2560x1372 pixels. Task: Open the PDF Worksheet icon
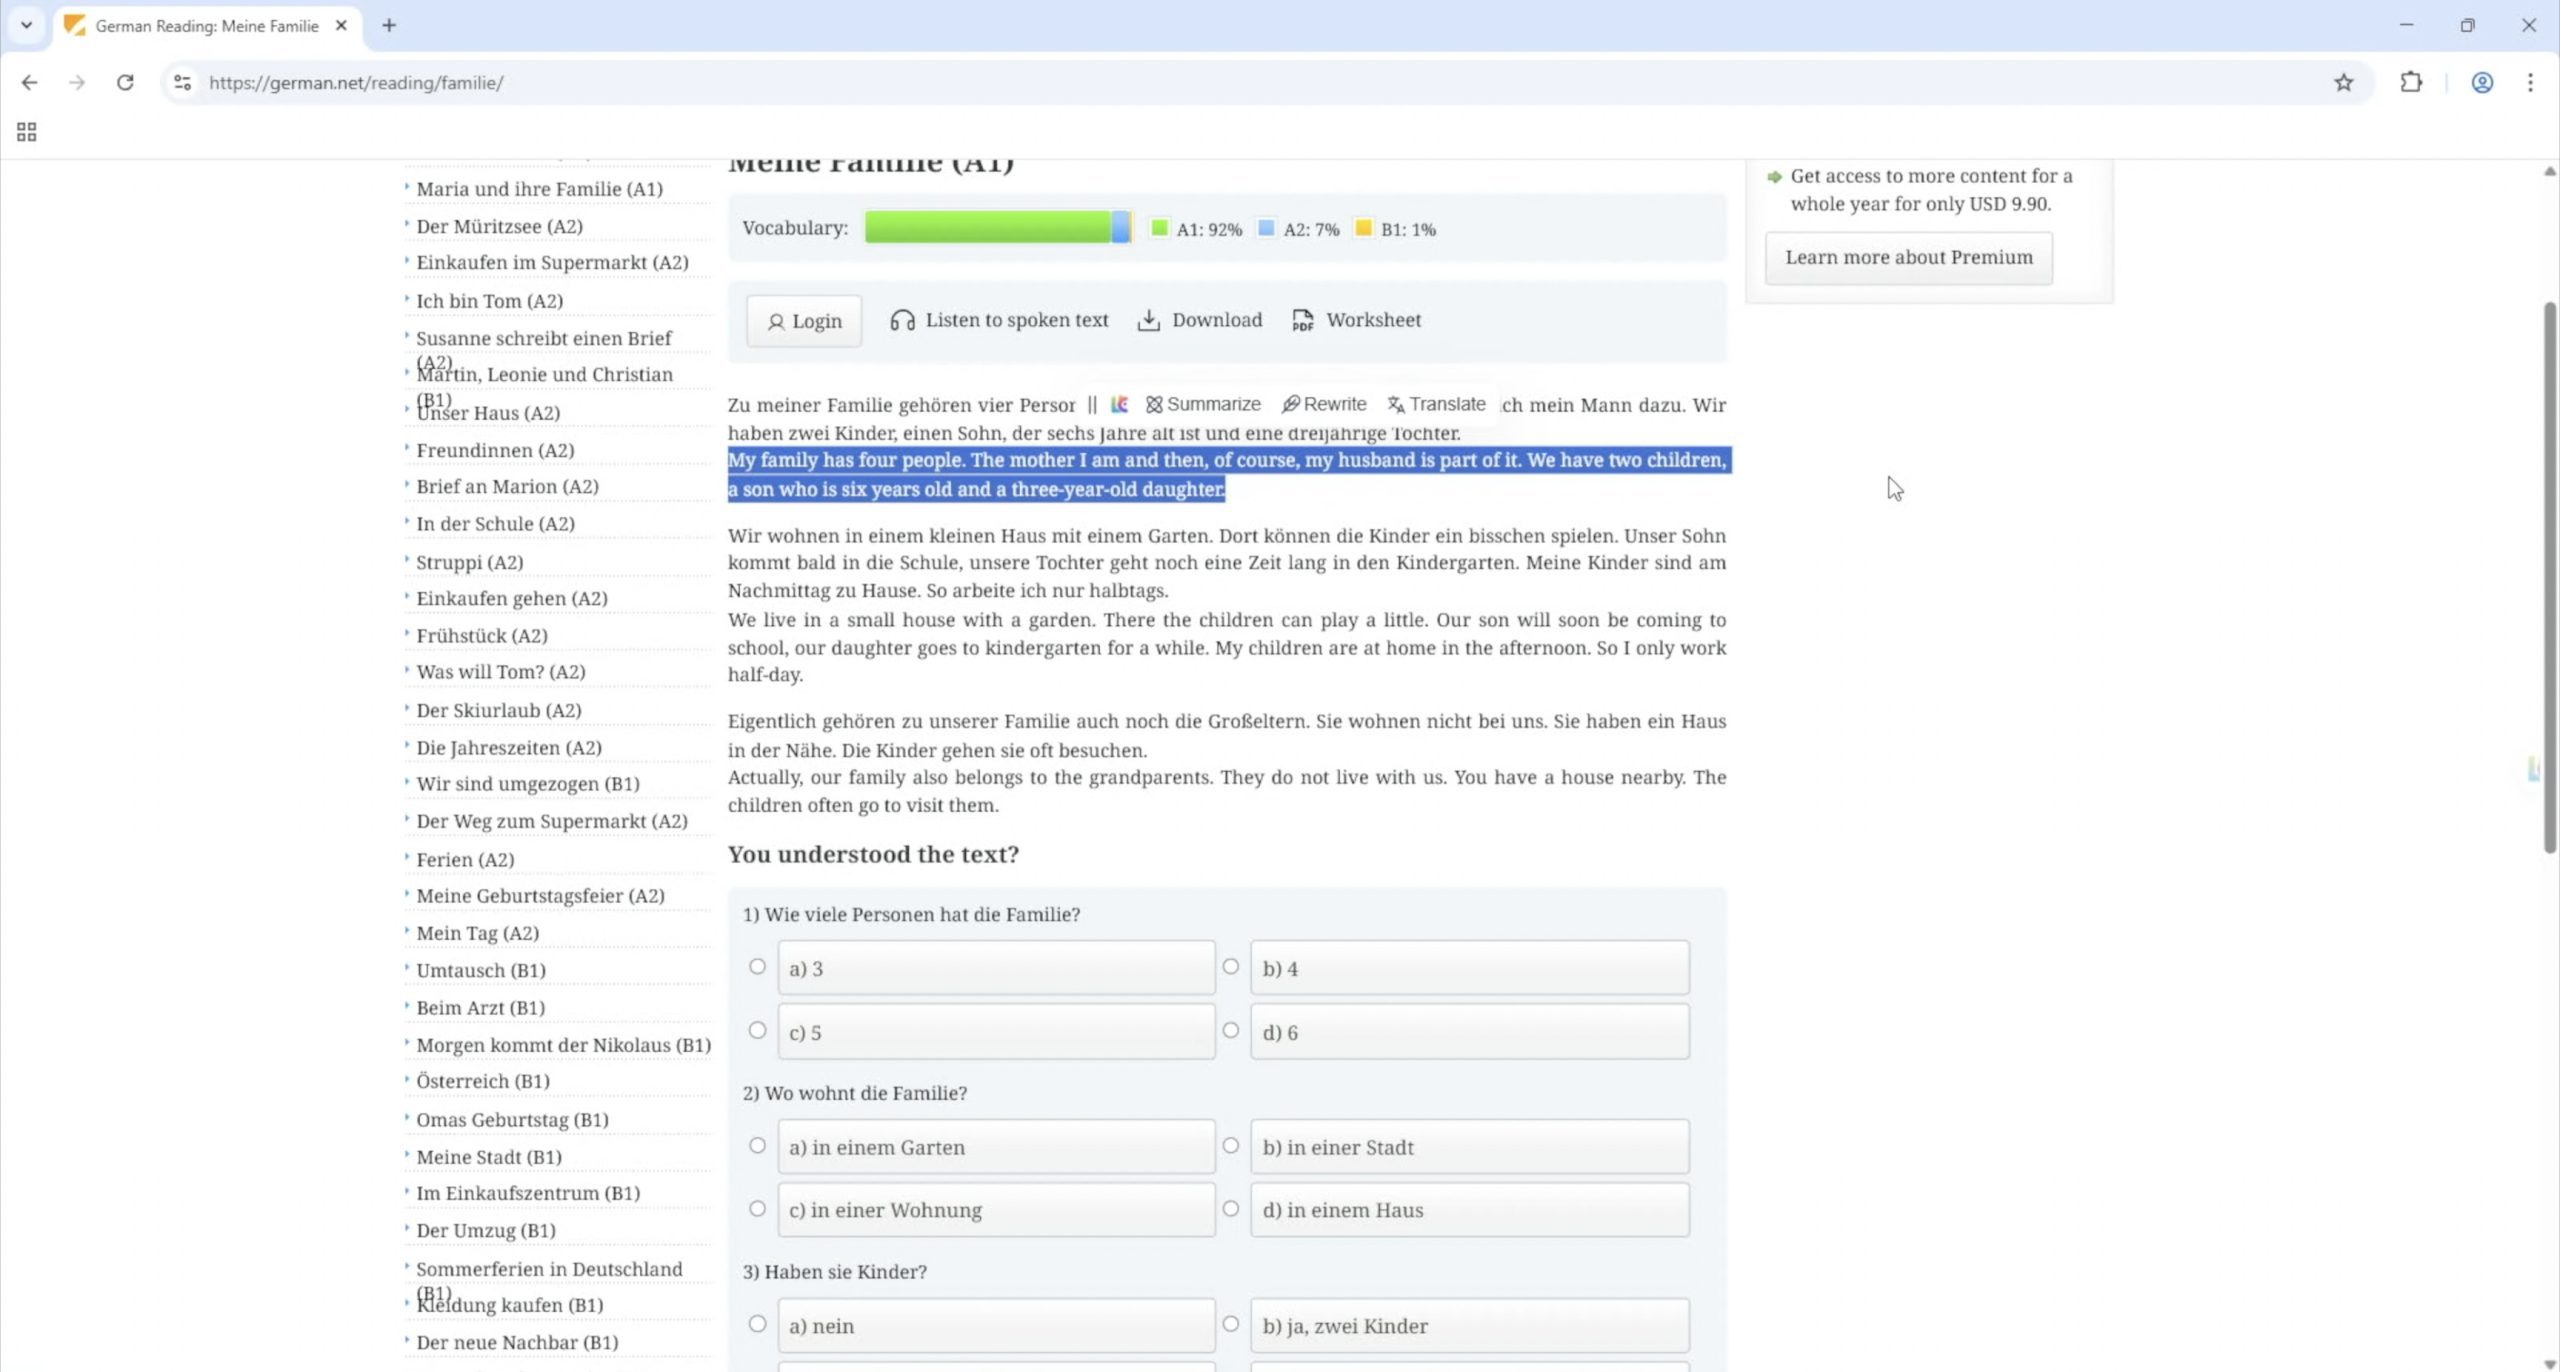coord(1302,320)
